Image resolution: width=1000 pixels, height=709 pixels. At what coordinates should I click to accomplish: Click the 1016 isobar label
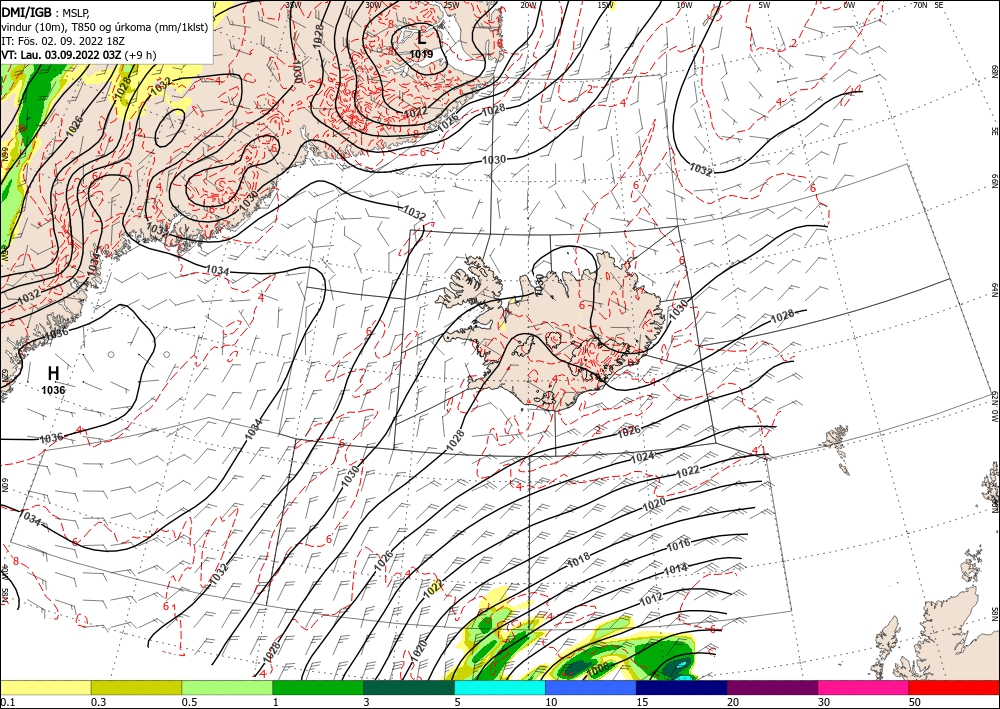pyautogui.click(x=678, y=545)
